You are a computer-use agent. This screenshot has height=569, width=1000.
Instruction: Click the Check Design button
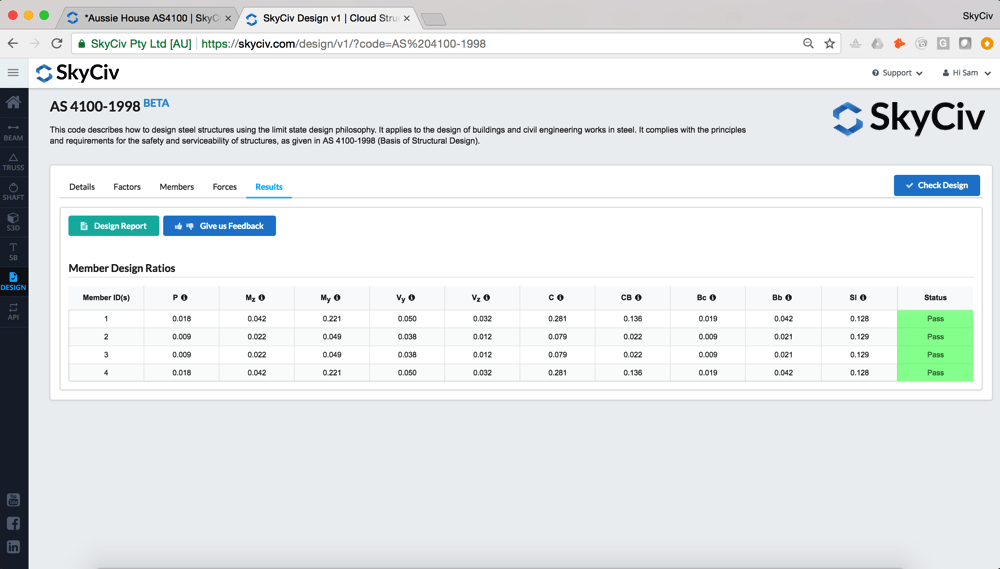[936, 185]
